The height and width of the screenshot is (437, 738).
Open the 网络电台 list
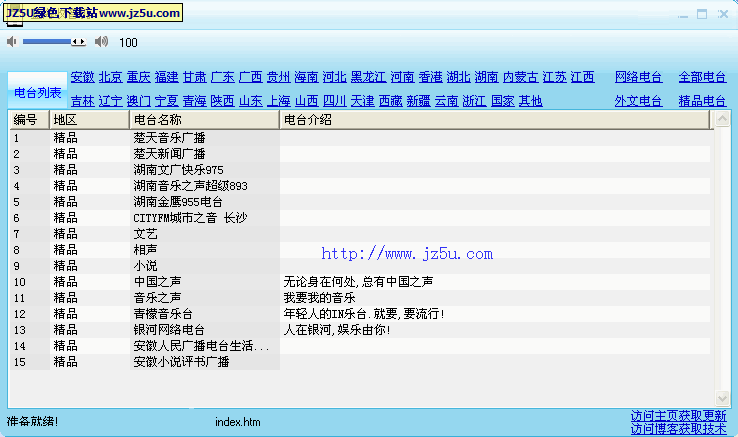[639, 77]
